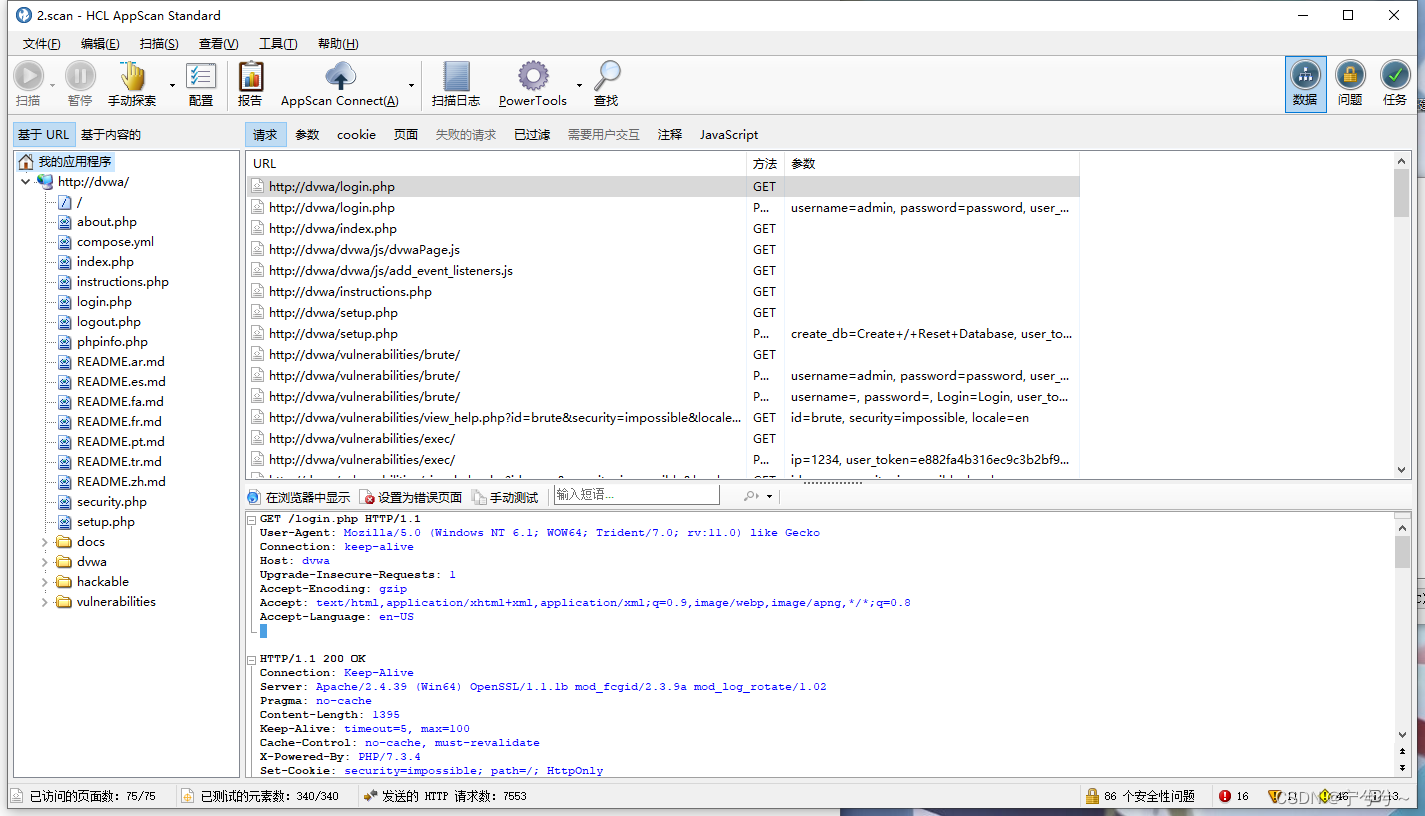Expand the vulnerabilities folder node
1425x816 pixels.
tap(44, 602)
